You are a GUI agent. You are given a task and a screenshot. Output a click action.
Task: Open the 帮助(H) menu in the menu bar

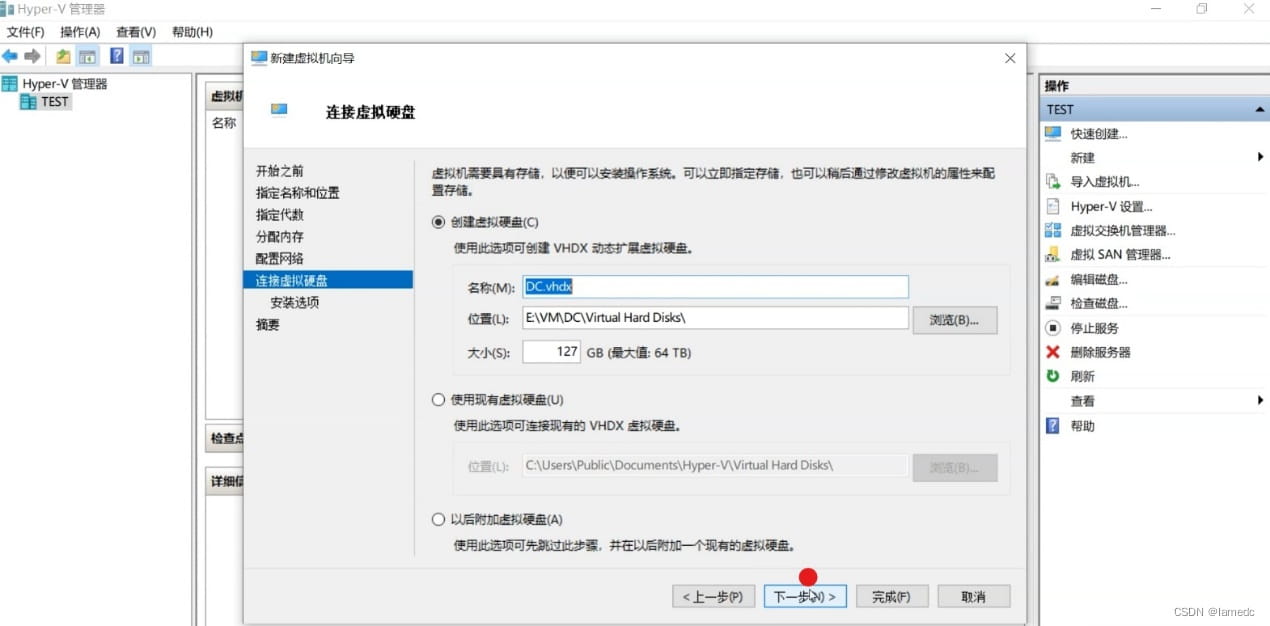[192, 32]
